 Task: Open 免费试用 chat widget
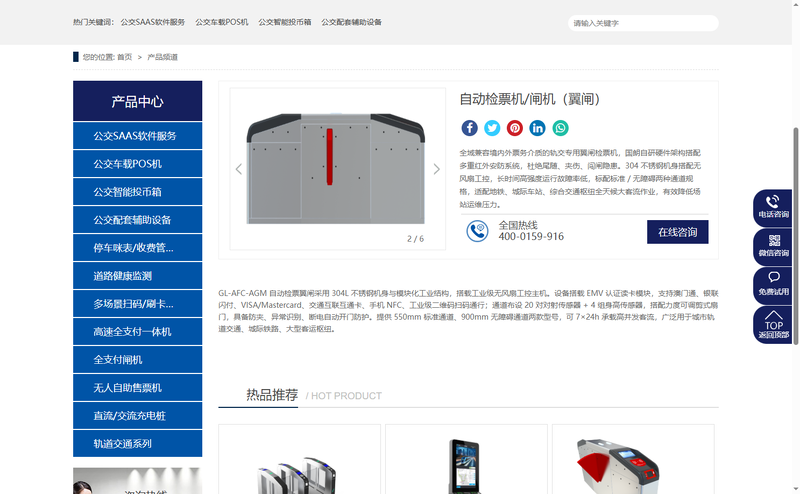tap(773, 285)
